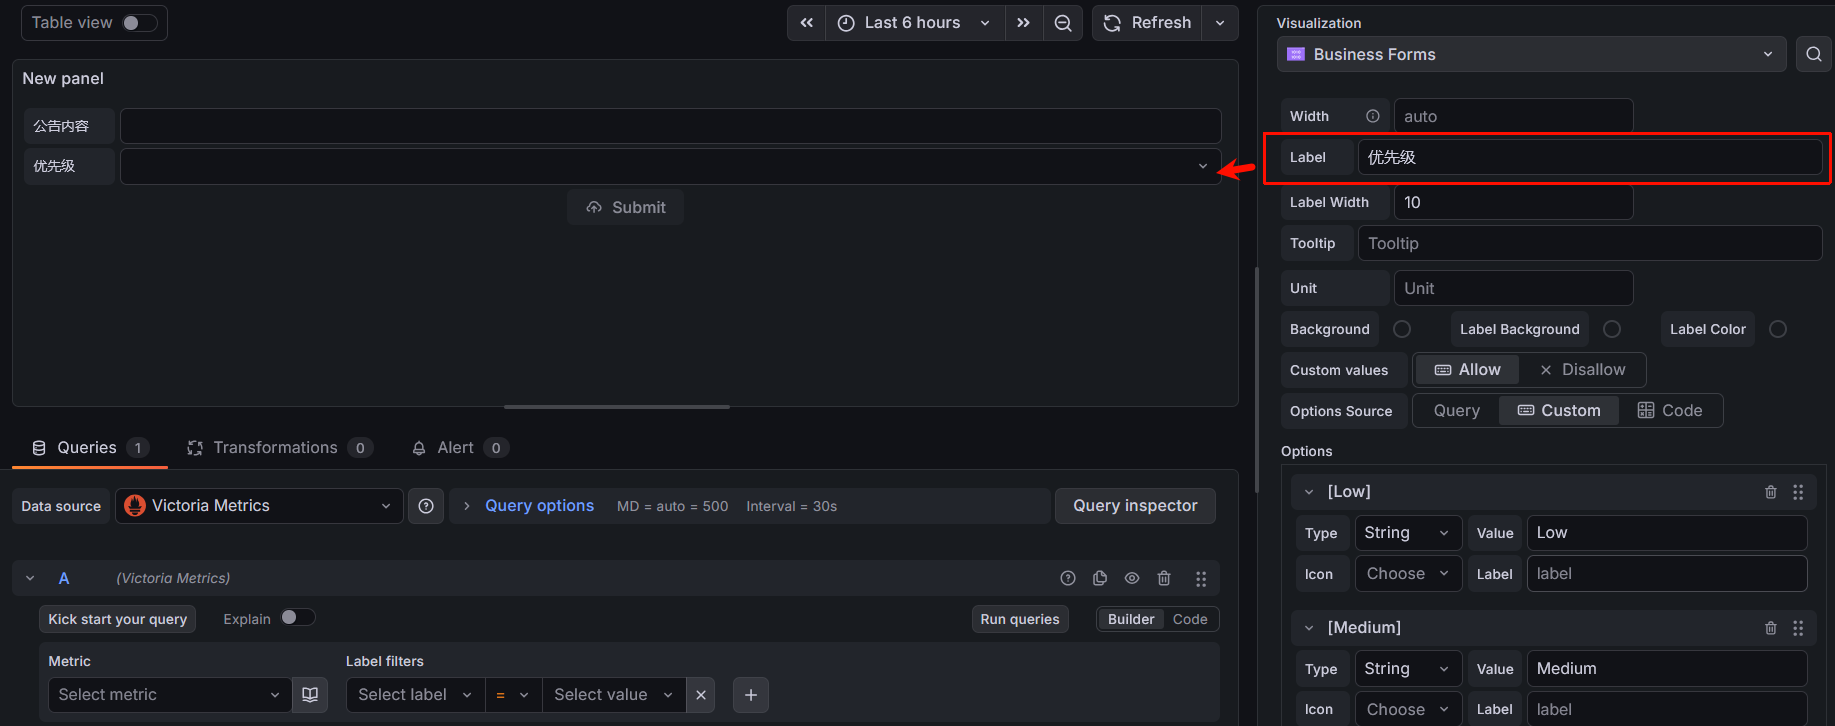Collapse the [Medium] option section

point(1308,628)
